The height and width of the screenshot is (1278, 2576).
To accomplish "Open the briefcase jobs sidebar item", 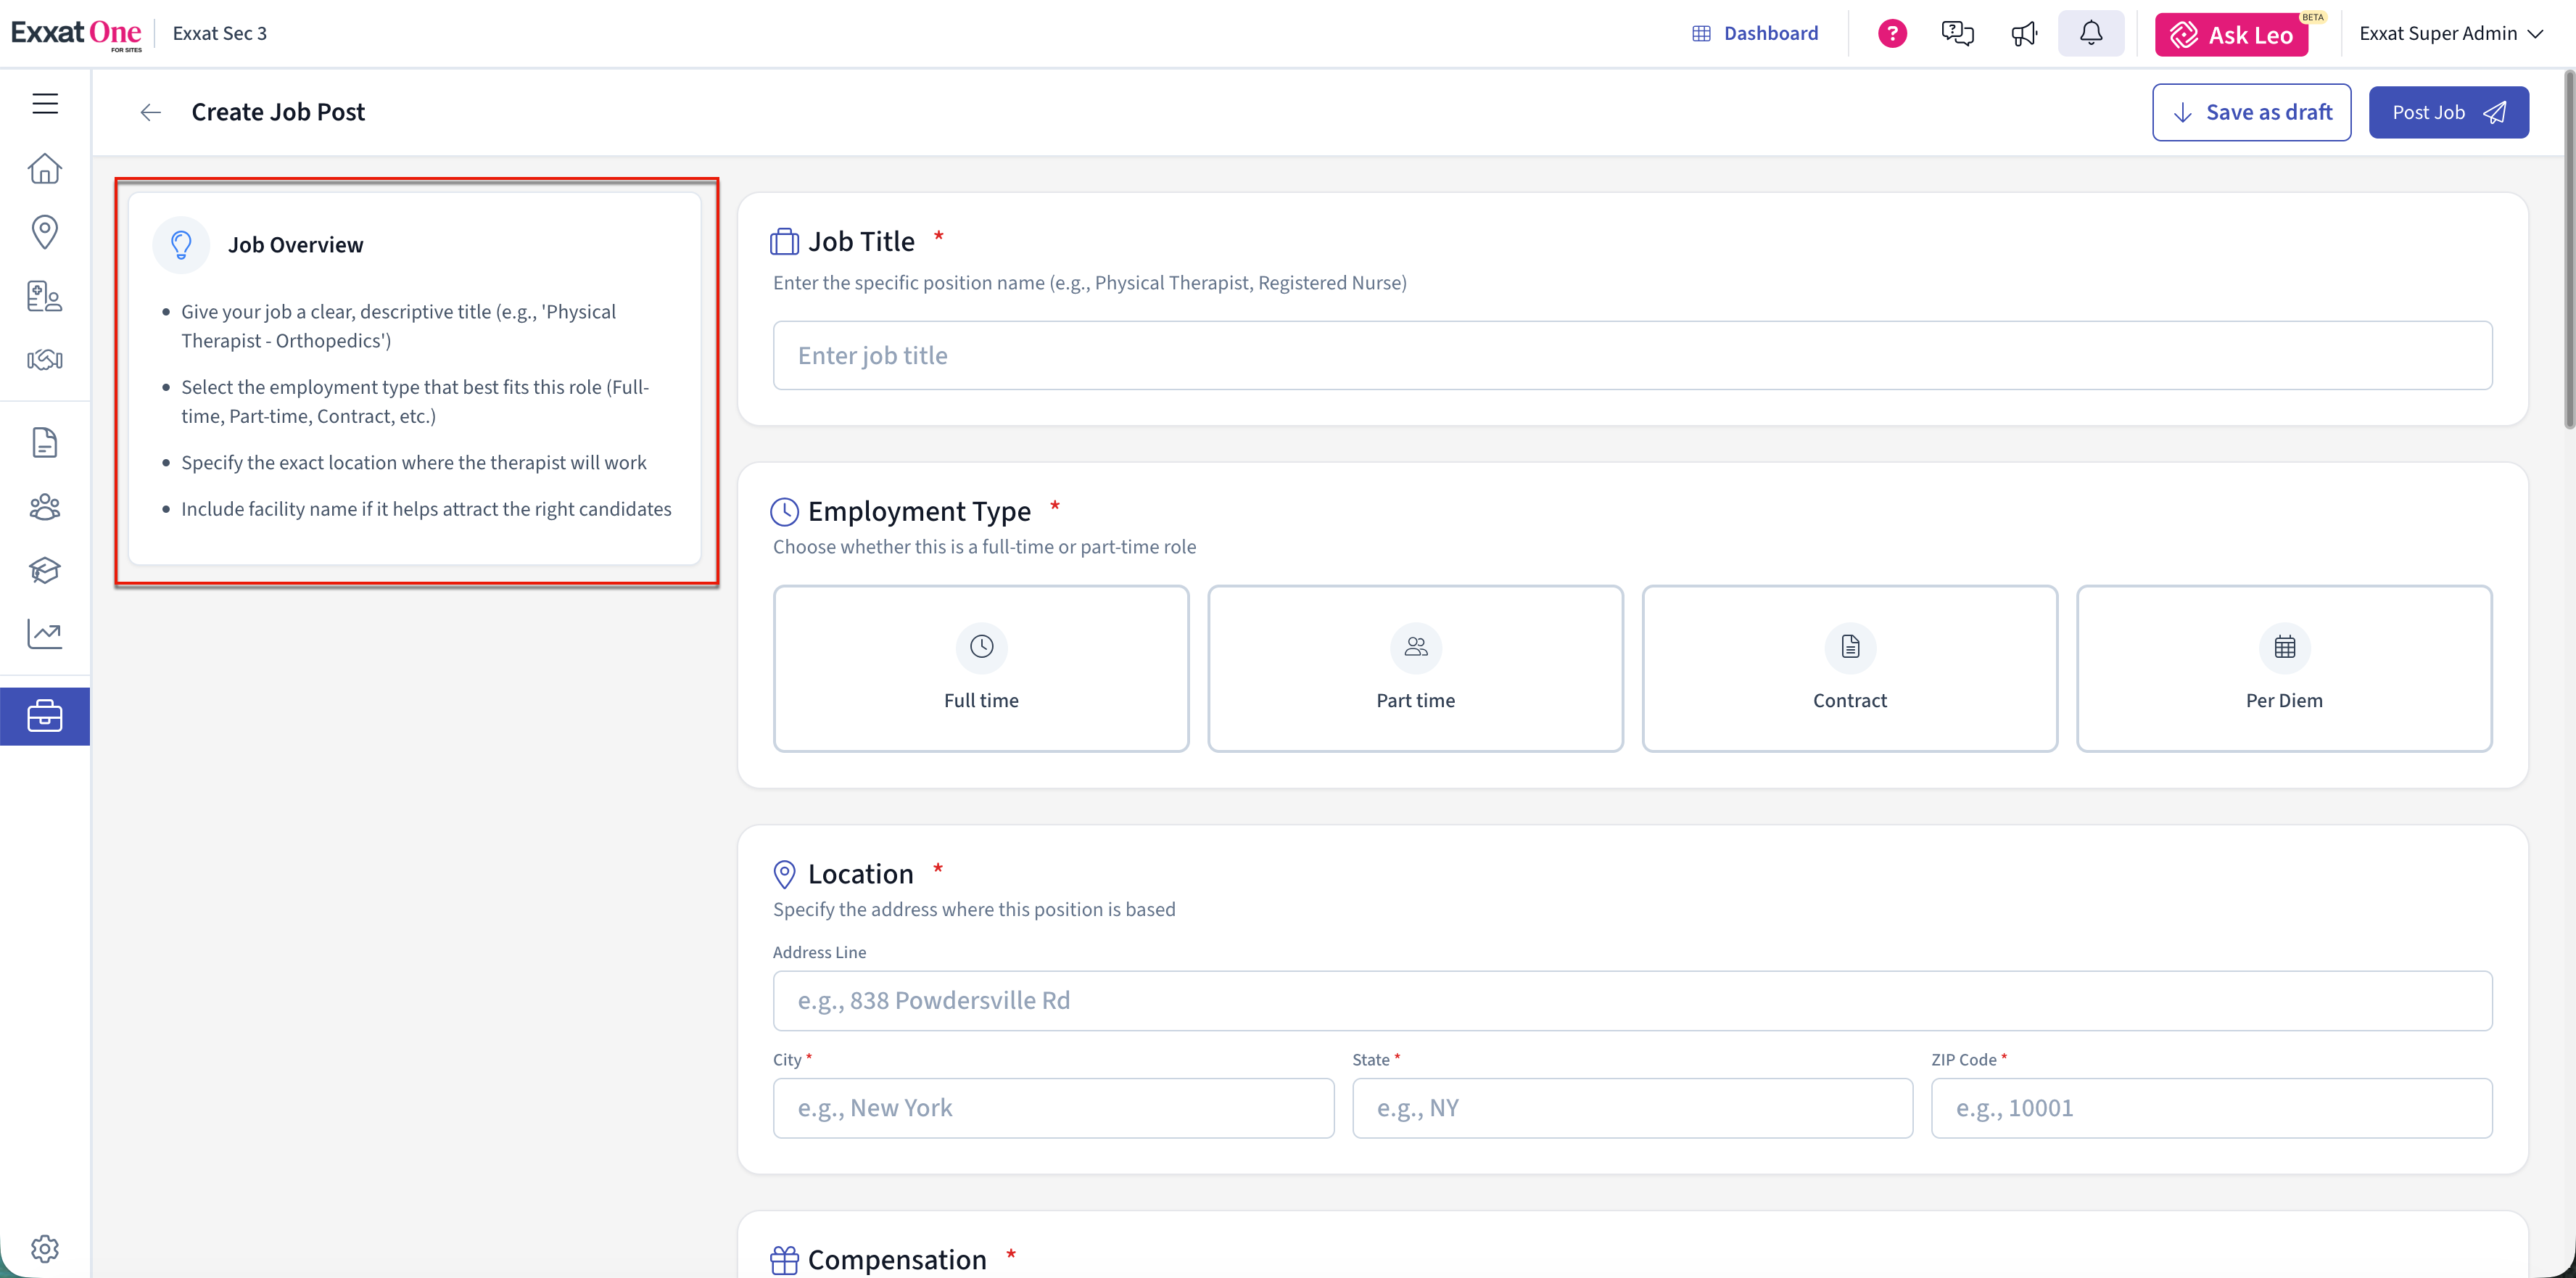I will [x=45, y=716].
